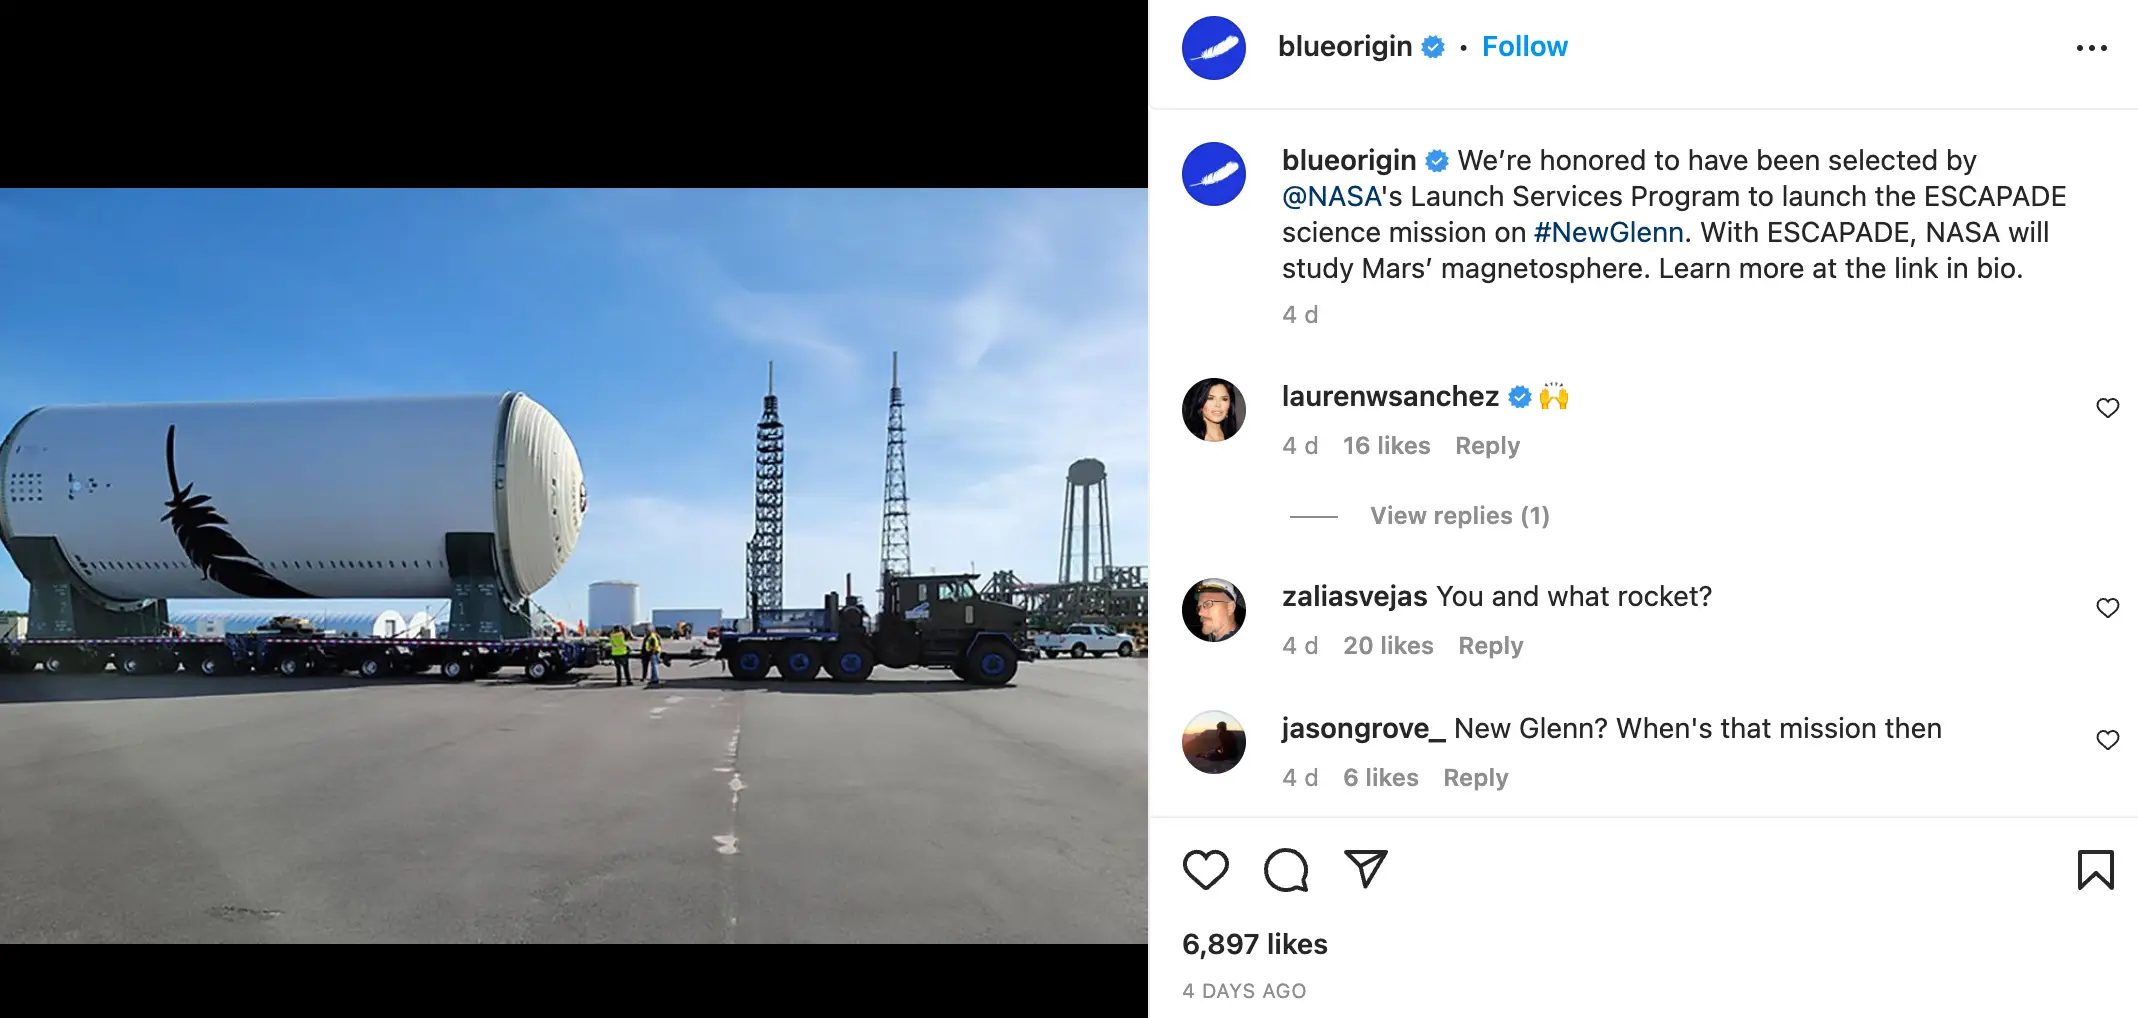
Task: Reply to zaliasvejas's comment
Action: pyautogui.click(x=1490, y=646)
